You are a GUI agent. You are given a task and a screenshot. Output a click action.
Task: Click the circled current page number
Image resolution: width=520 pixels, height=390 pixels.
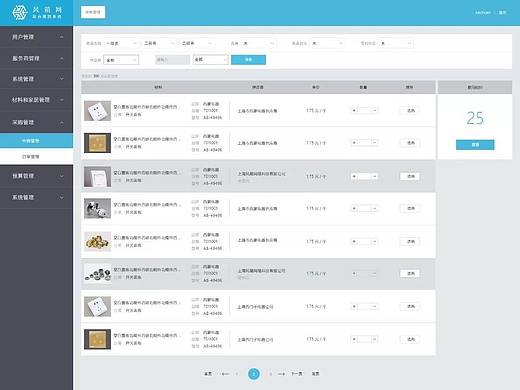pyautogui.click(x=254, y=374)
